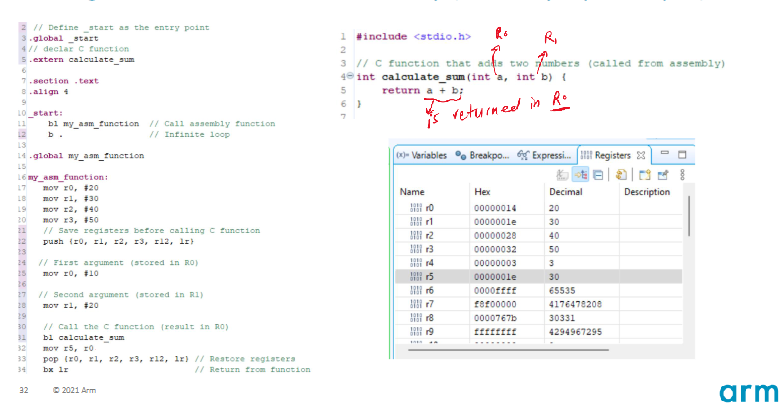This screenshot has width=784, height=404.
Task: Click the register icon beside r5
Action: (x=416, y=276)
